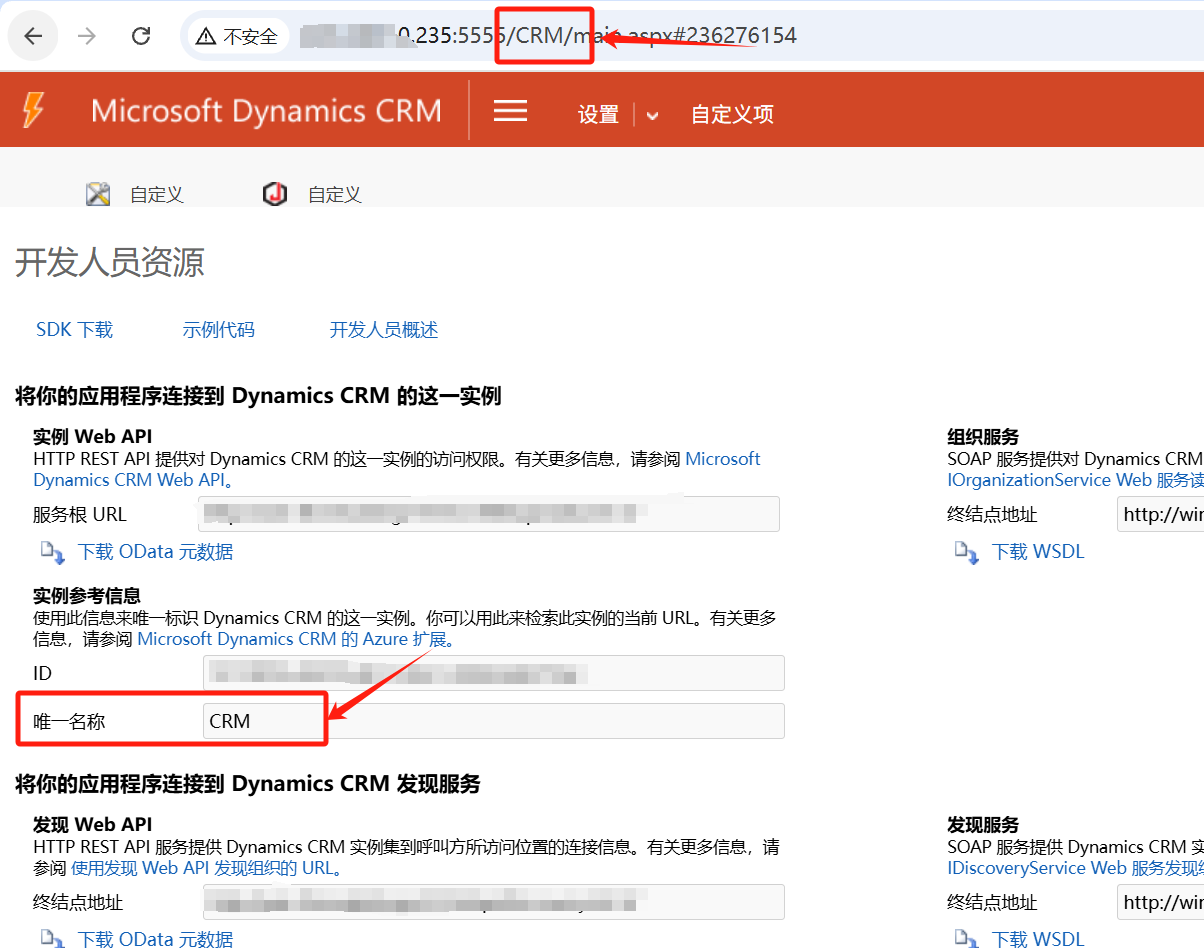Open the SDK 下载 link
This screenshot has width=1204, height=948.
(74, 329)
